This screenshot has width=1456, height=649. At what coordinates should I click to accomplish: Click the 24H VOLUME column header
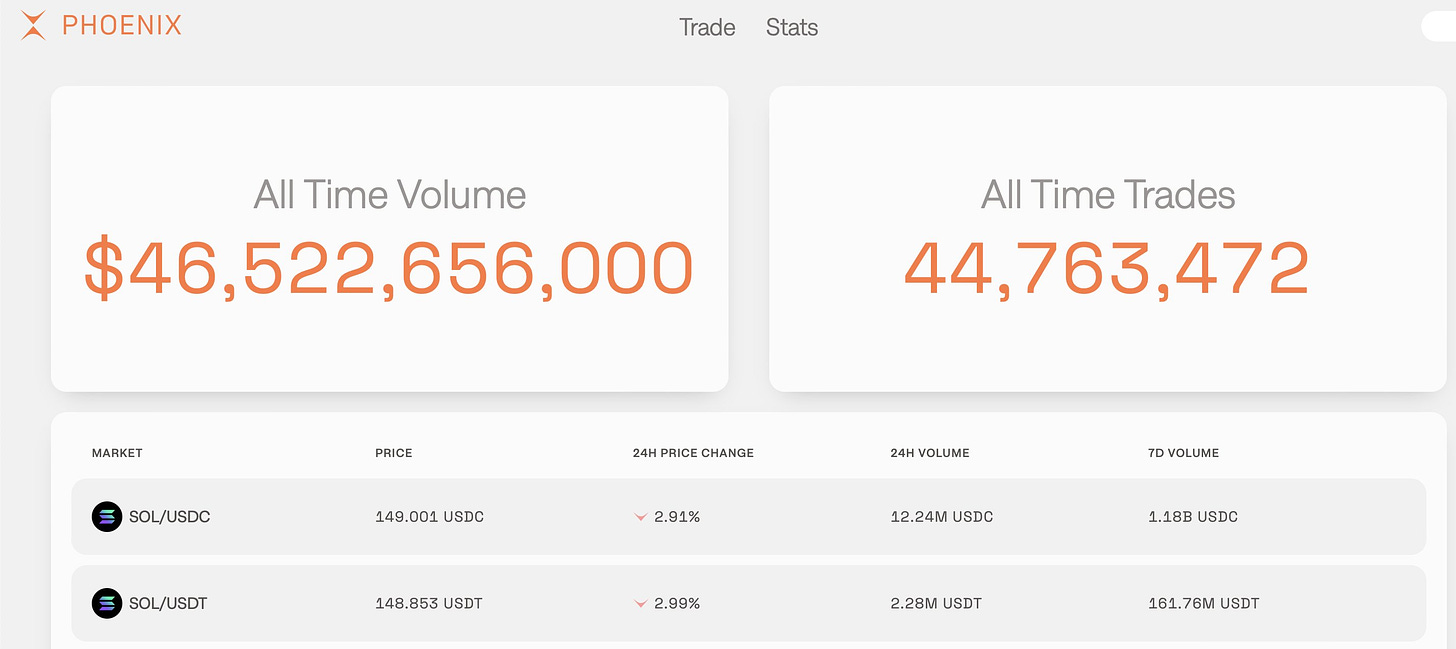[930, 453]
